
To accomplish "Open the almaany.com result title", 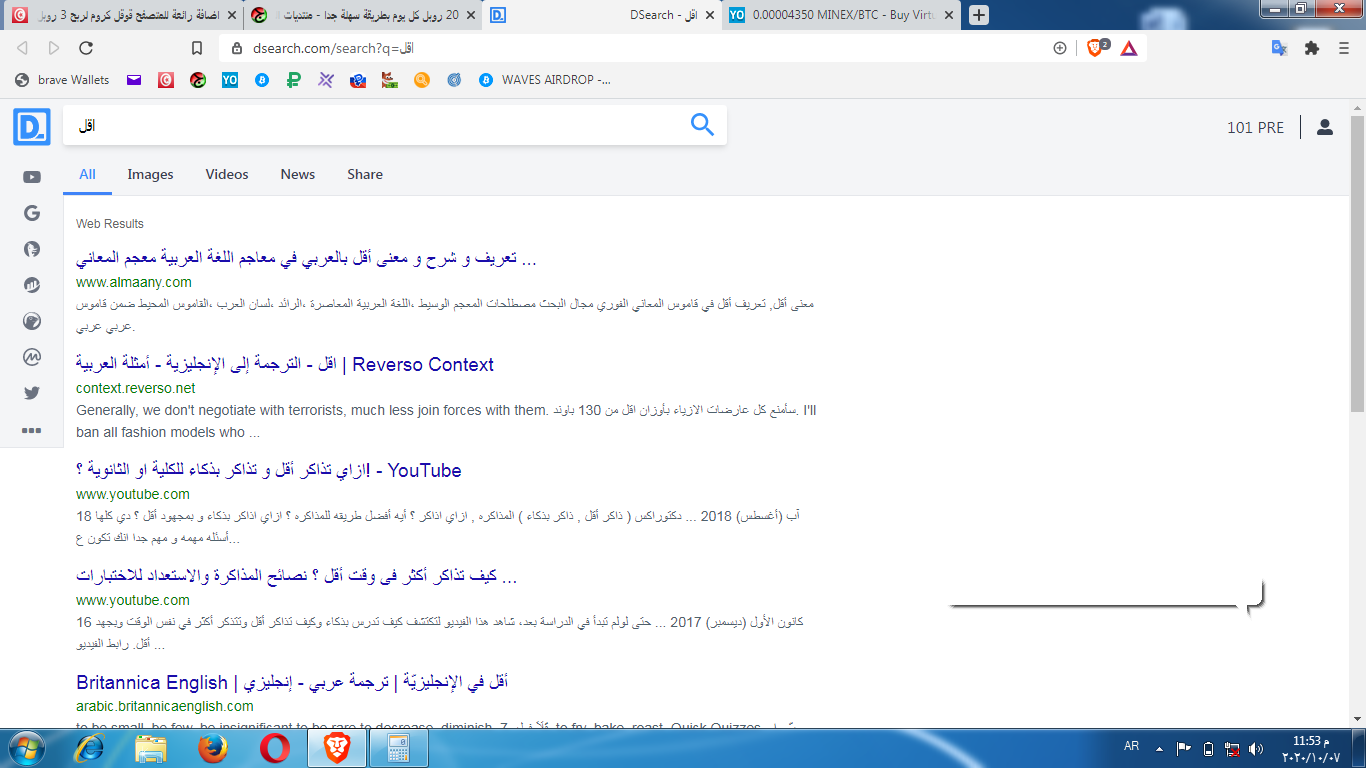I will coord(307,259).
